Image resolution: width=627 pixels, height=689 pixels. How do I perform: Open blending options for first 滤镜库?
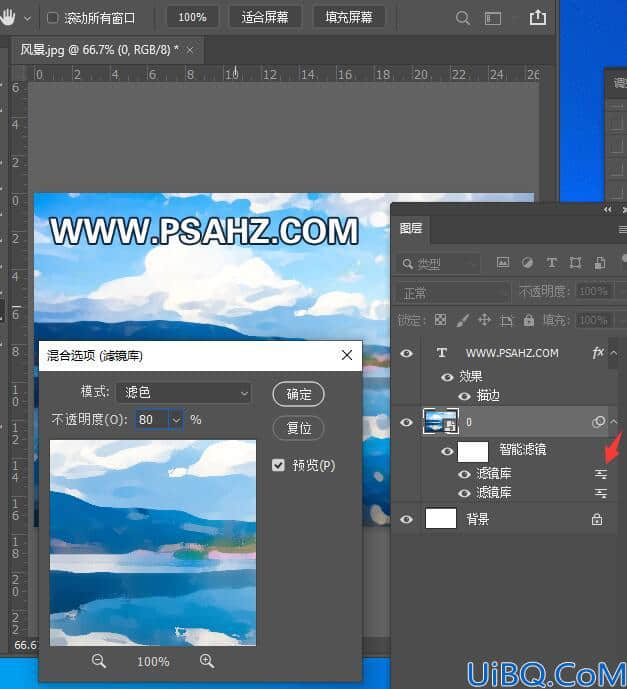[x=601, y=474]
